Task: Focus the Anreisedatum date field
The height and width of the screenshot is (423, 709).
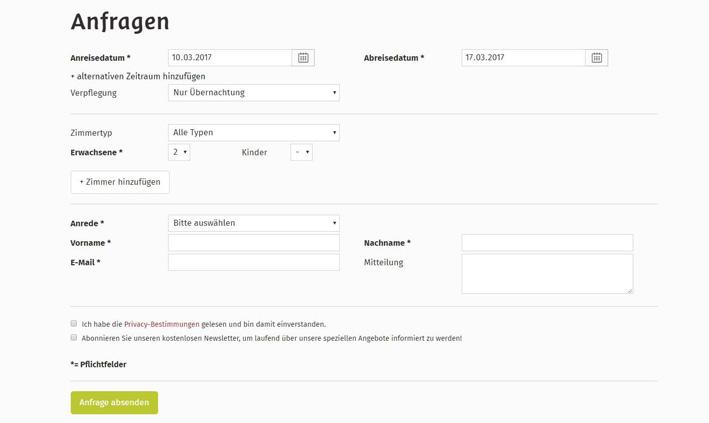Action: [x=230, y=57]
